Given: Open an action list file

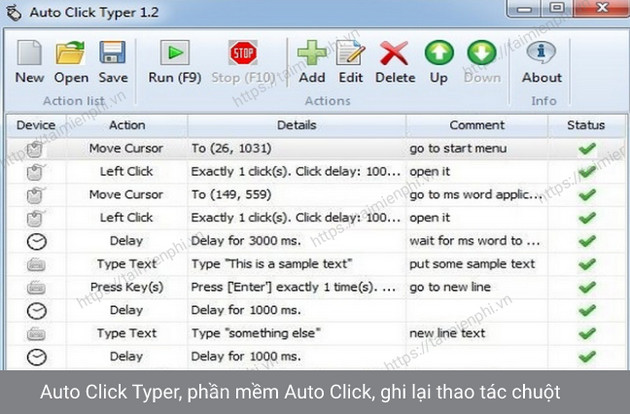Looking at the screenshot, I should coord(71,62).
